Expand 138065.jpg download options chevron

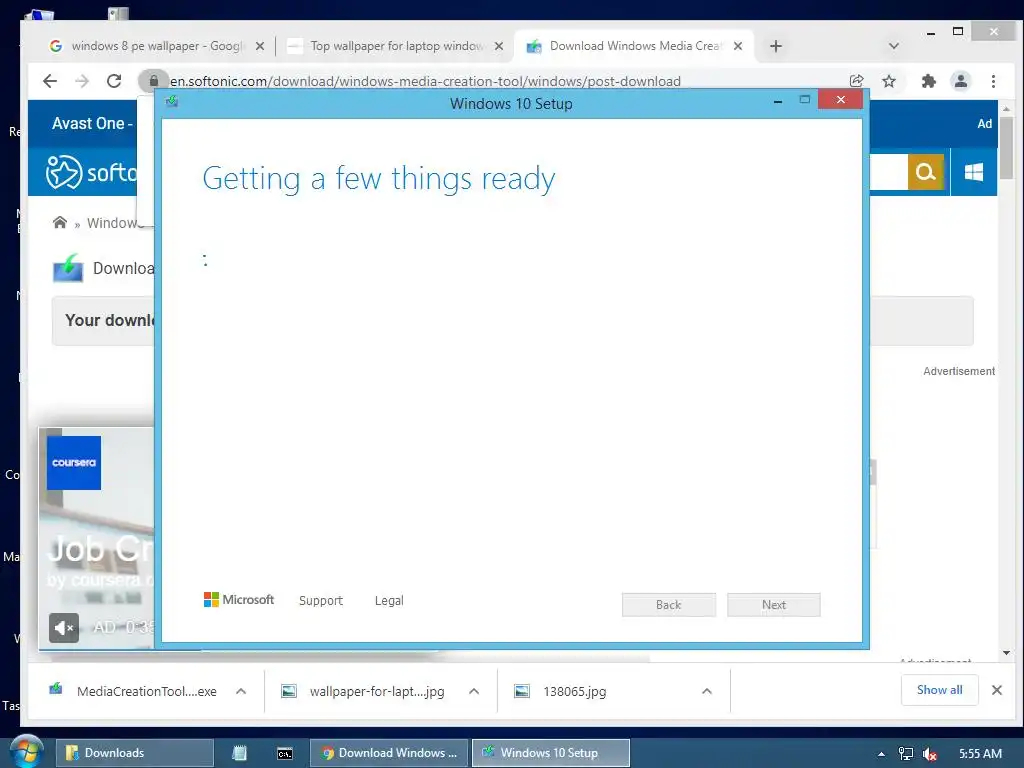pyautogui.click(x=707, y=691)
